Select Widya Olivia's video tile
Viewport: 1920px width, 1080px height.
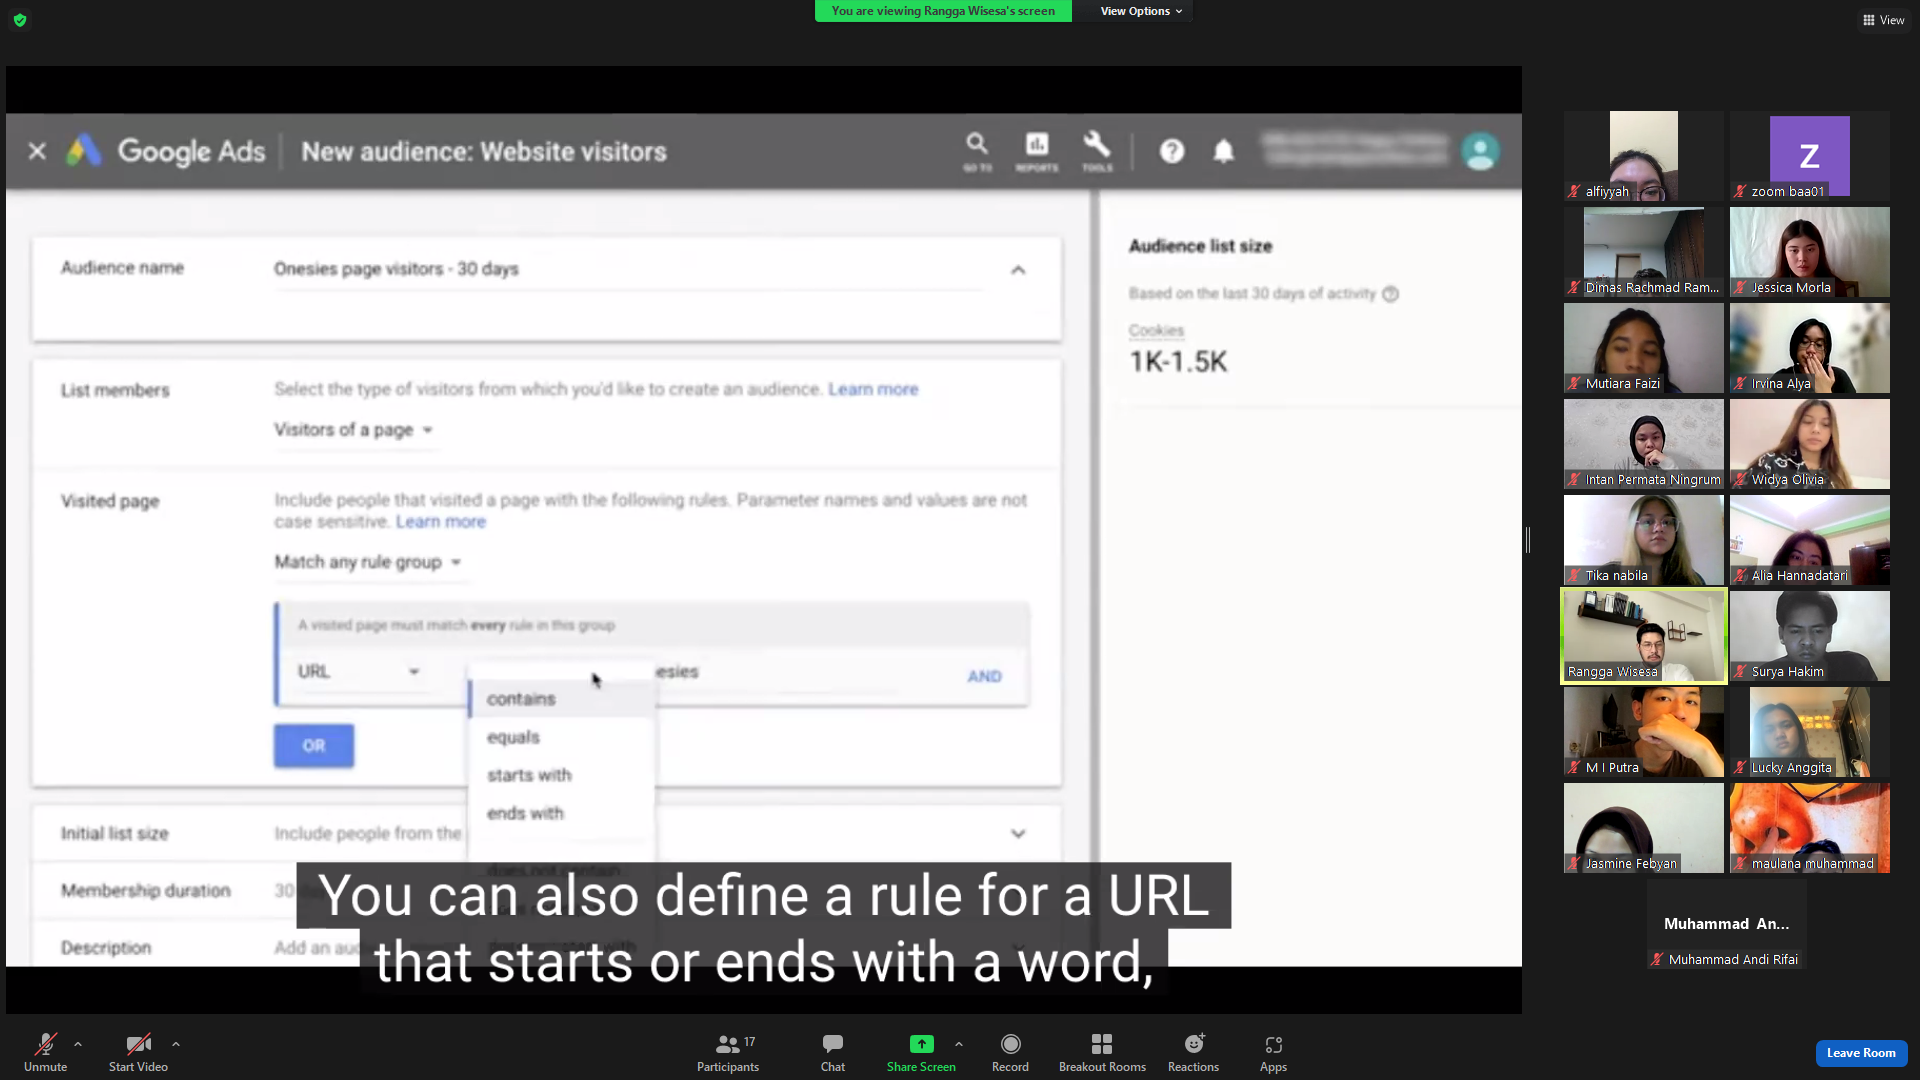click(1809, 444)
